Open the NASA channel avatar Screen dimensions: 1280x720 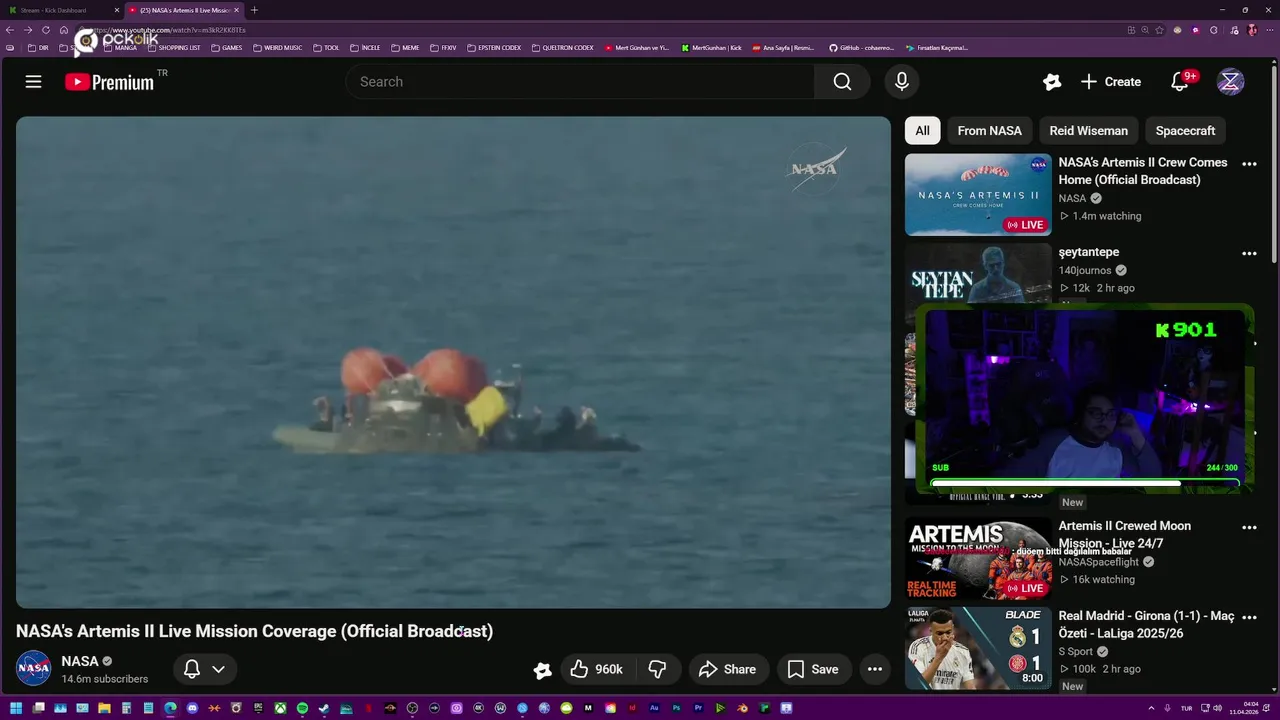pyautogui.click(x=33, y=668)
